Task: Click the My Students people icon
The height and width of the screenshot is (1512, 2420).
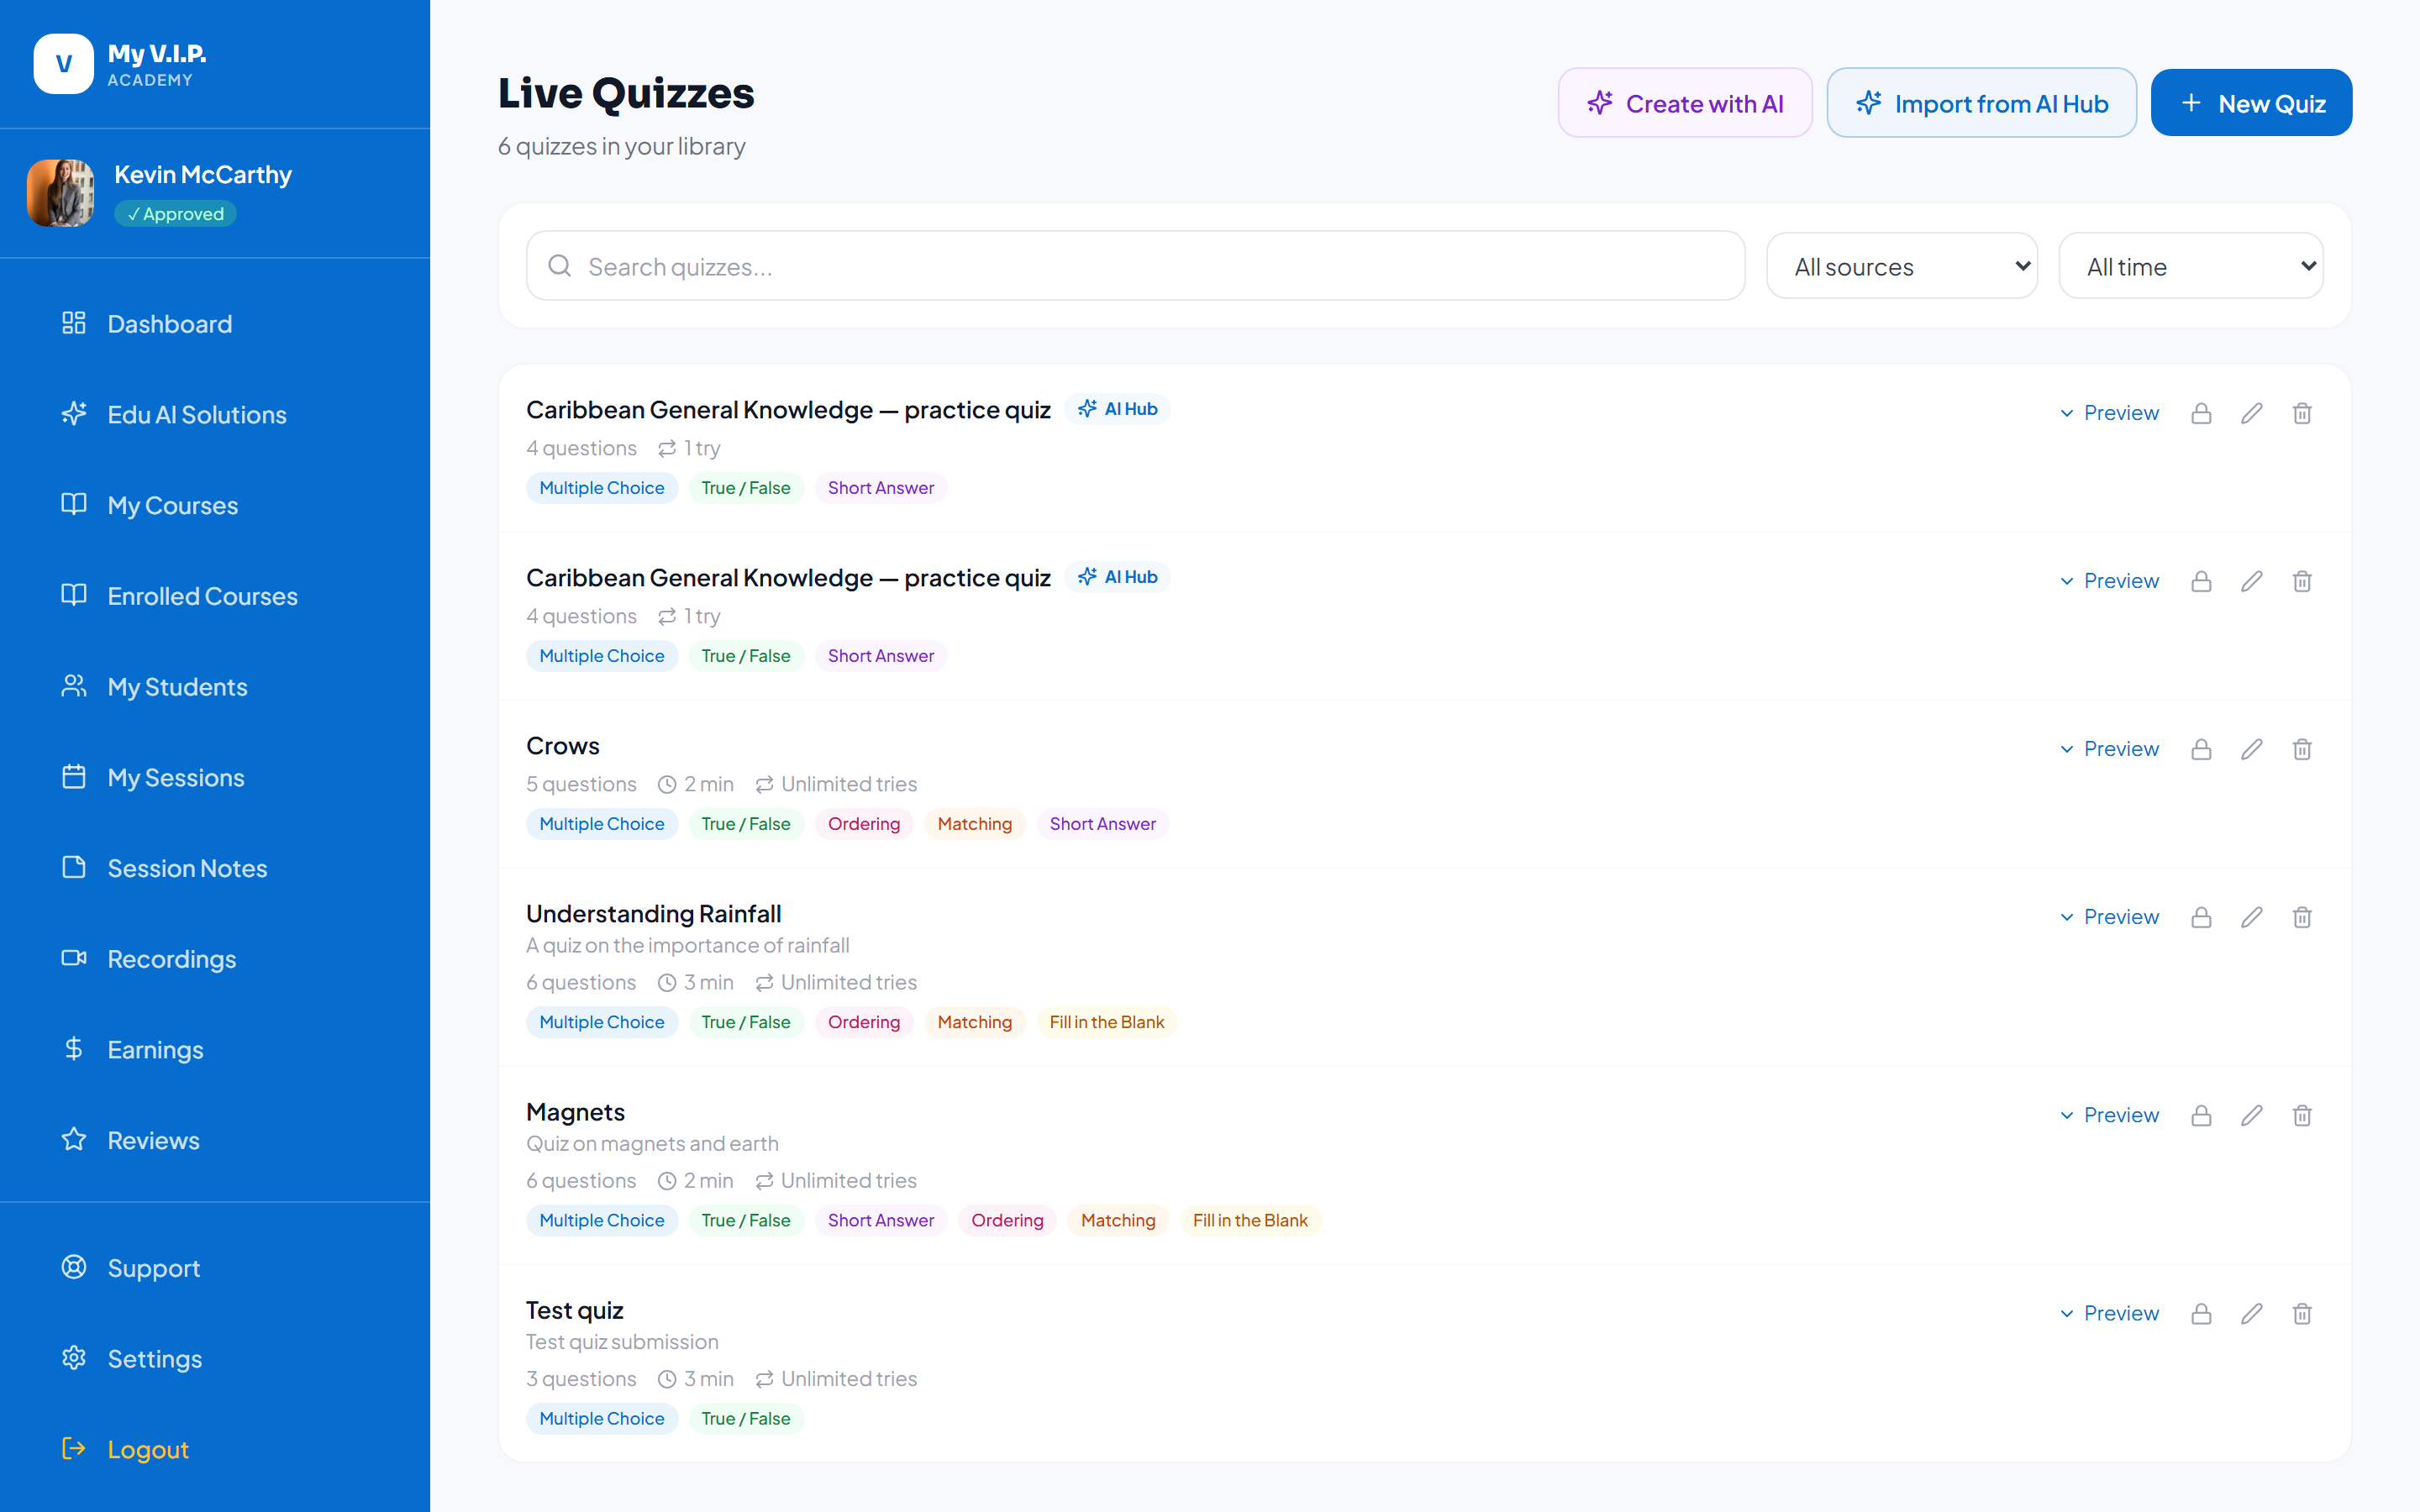Action: (x=74, y=686)
